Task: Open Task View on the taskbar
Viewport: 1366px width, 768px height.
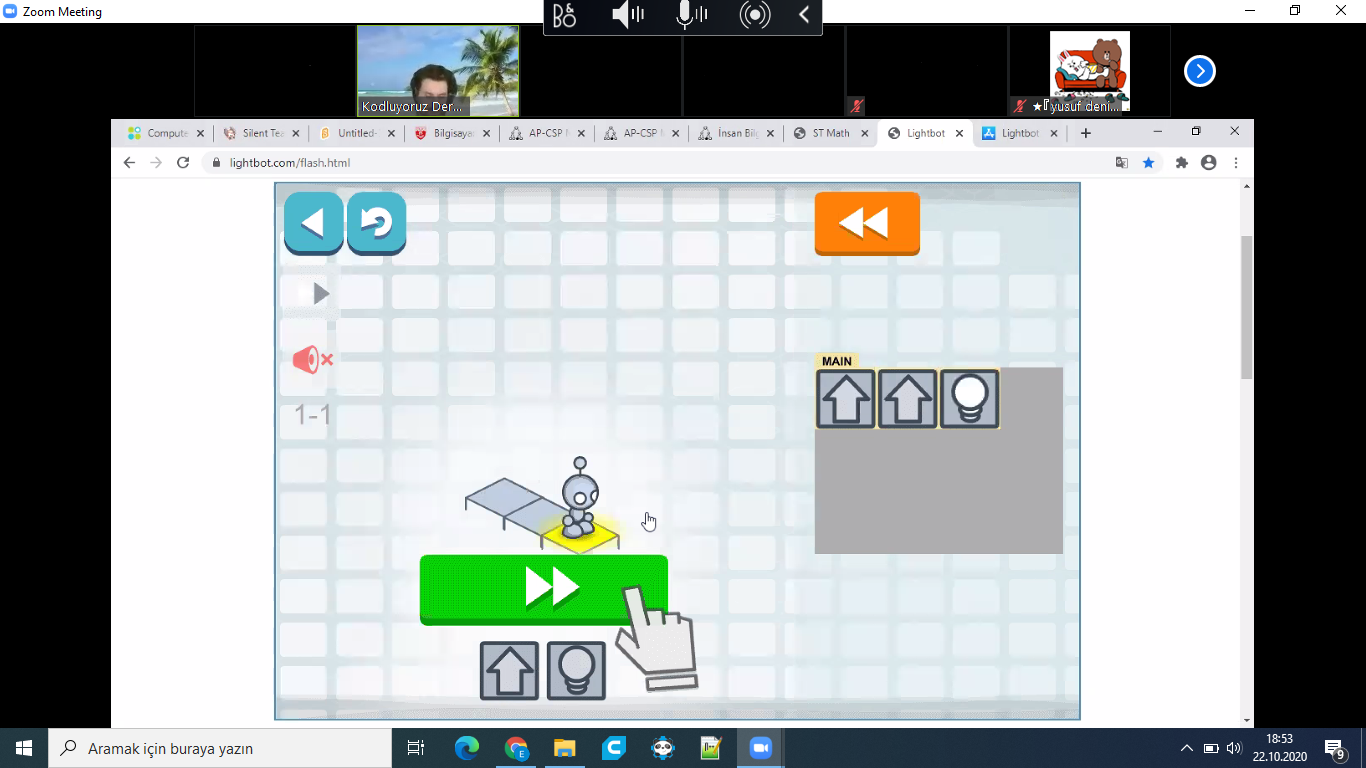Action: (x=416, y=748)
